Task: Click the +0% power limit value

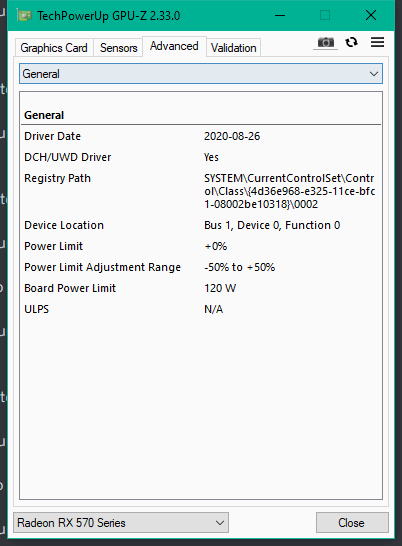Action: point(216,246)
